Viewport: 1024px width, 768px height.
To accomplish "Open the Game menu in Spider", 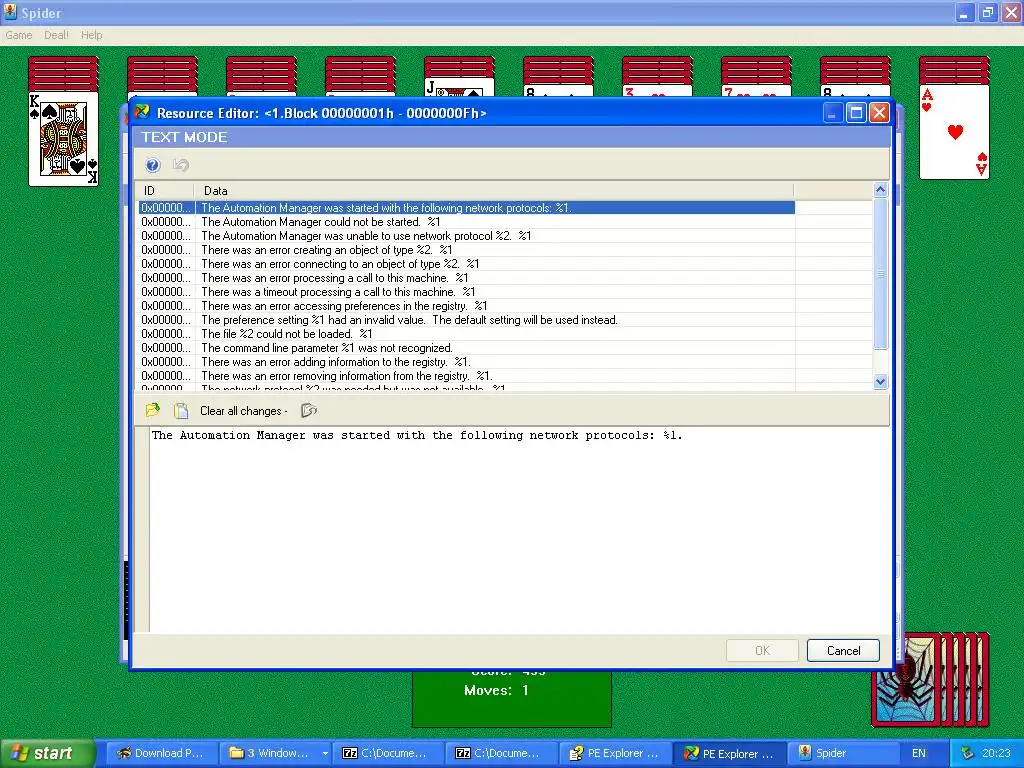I will point(18,35).
